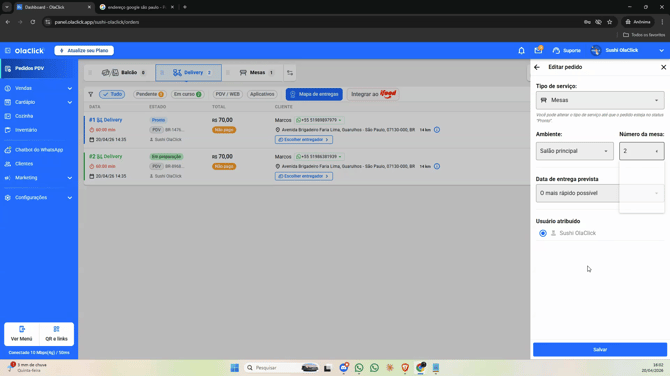670x376 pixels.
Task: Toggle the PDV / WEB filter chip
Action: 227,94
